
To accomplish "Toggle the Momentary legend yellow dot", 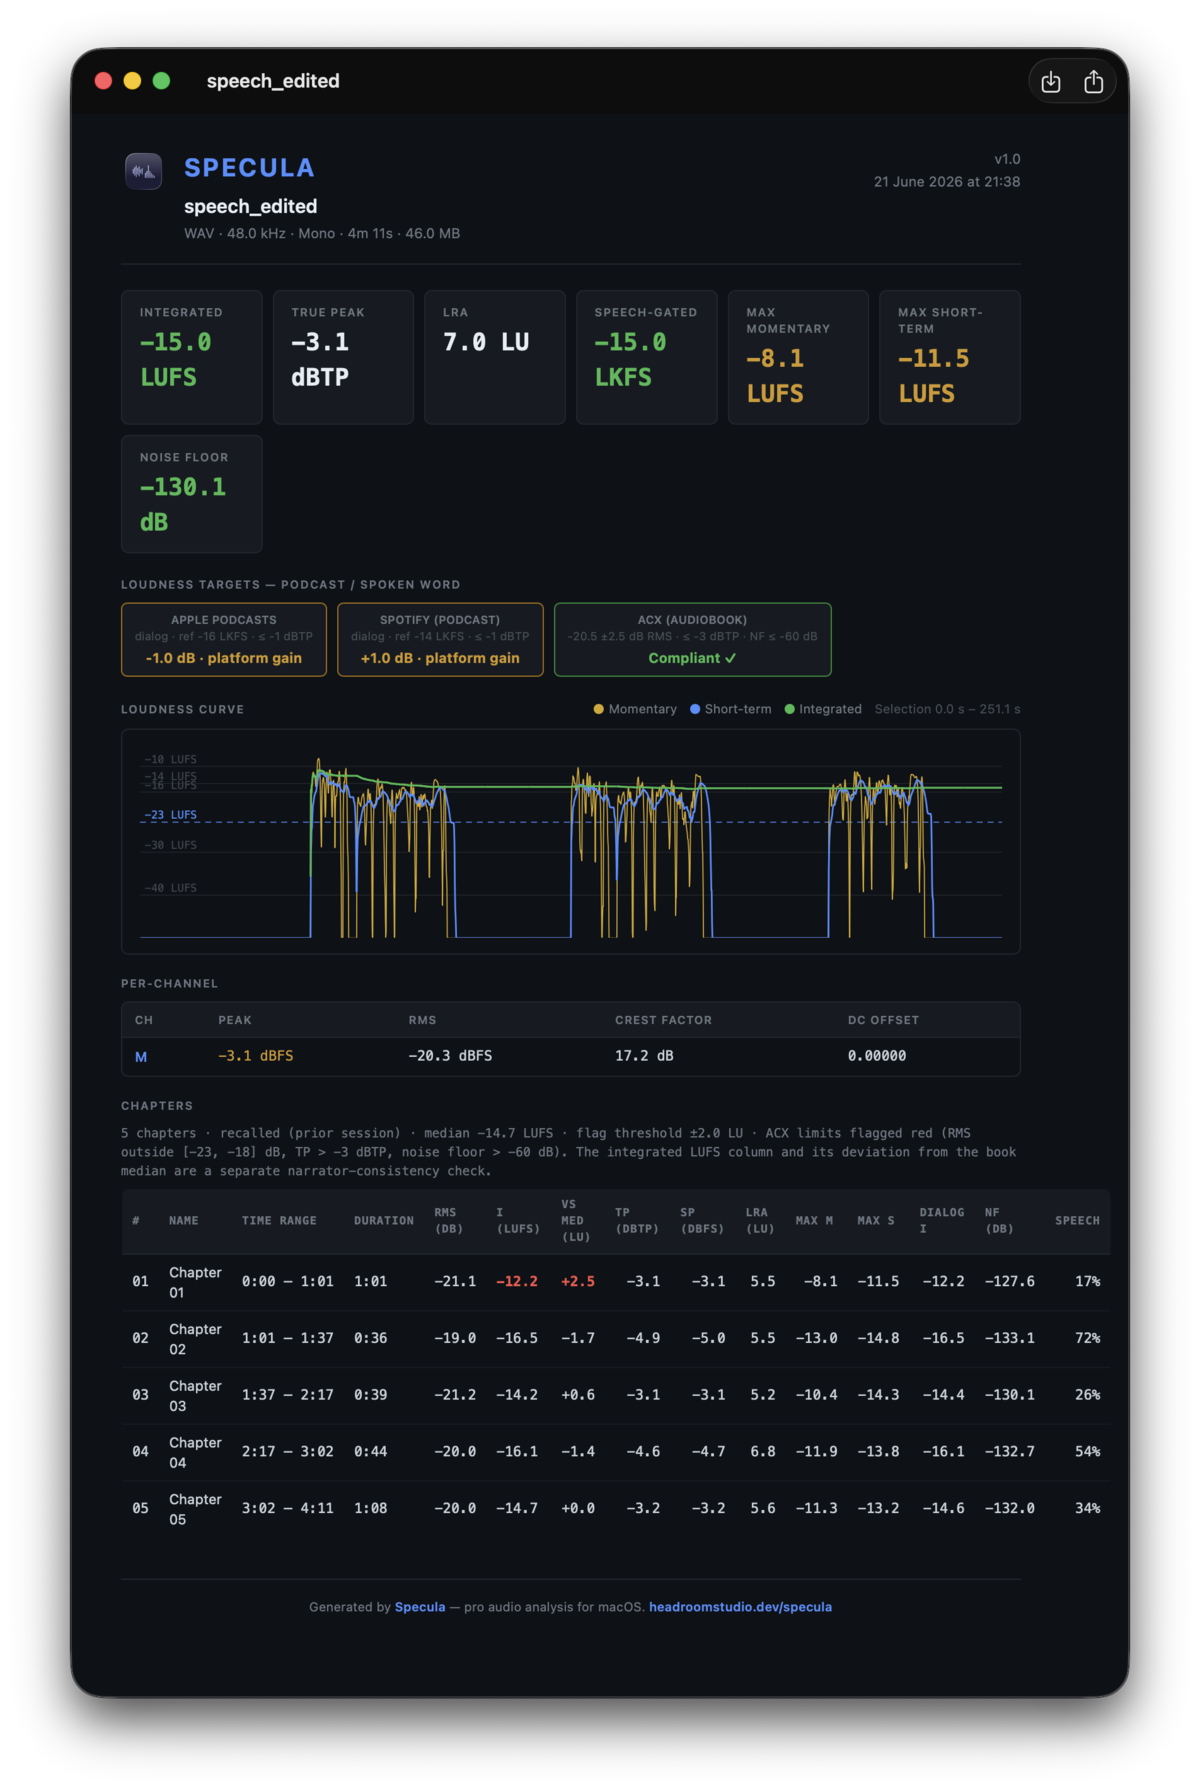I will [598, 709].
